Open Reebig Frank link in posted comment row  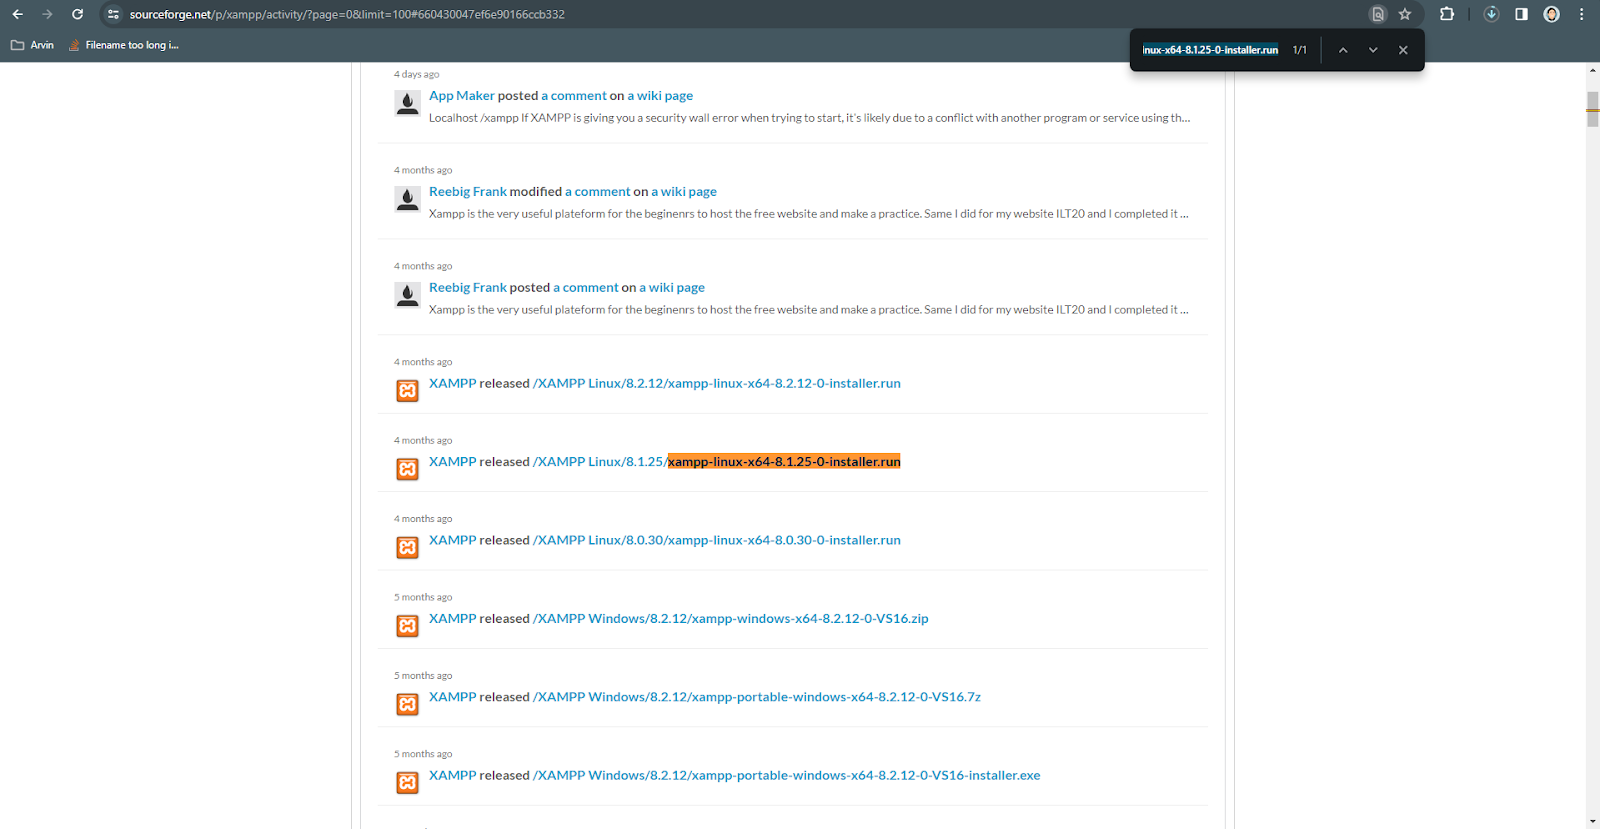pos(468,288)
